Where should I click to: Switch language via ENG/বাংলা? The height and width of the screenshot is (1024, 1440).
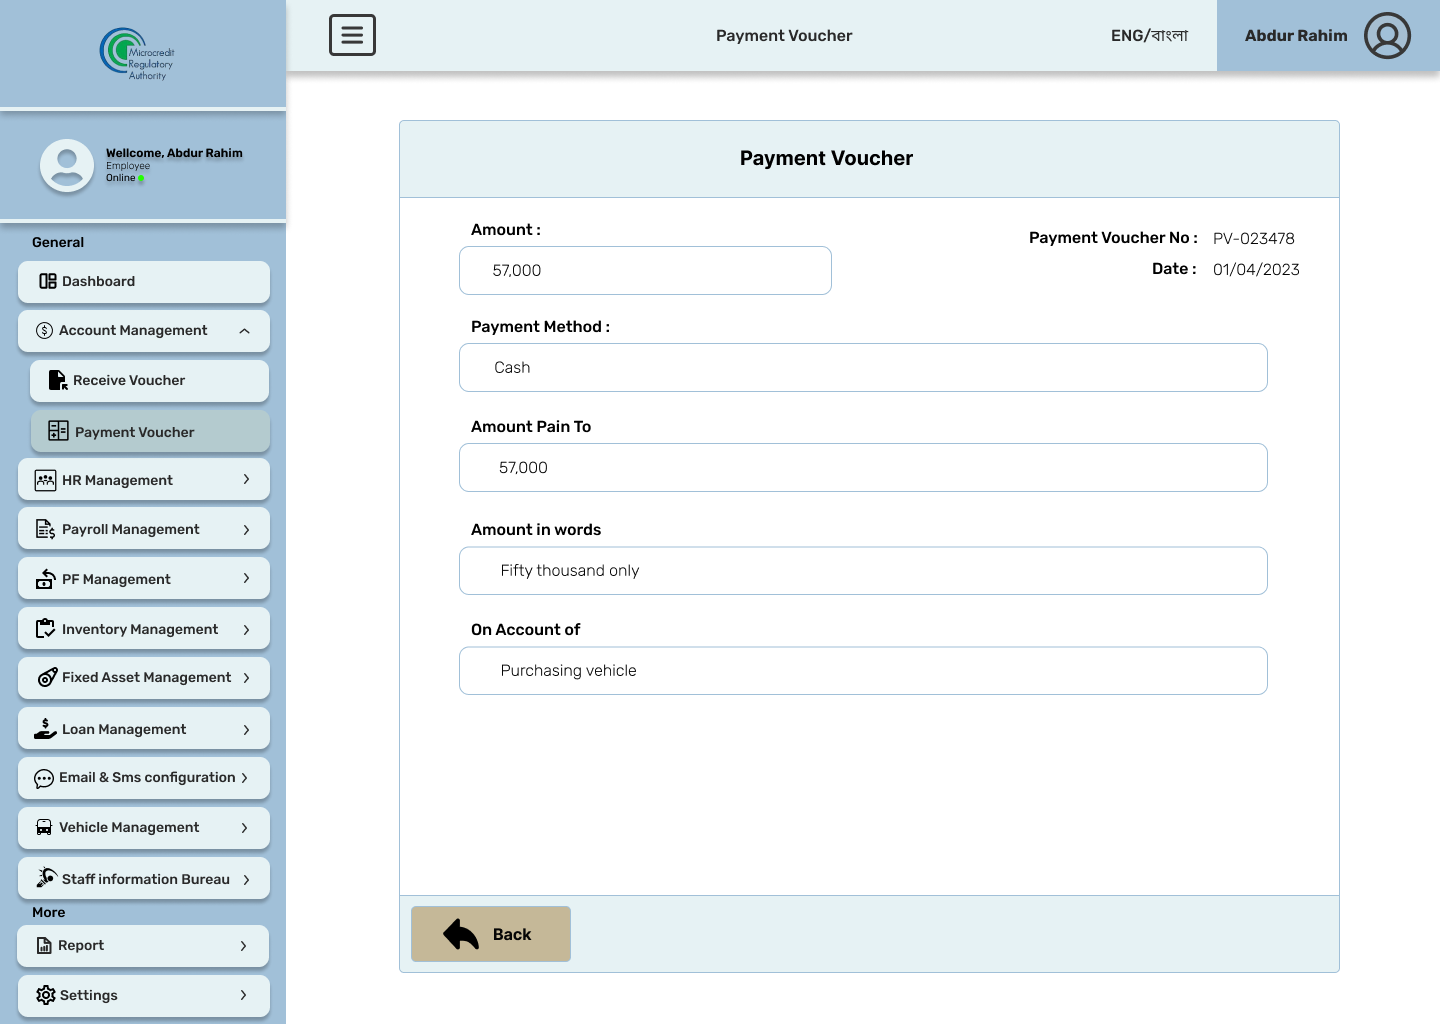coord(1149,35)
